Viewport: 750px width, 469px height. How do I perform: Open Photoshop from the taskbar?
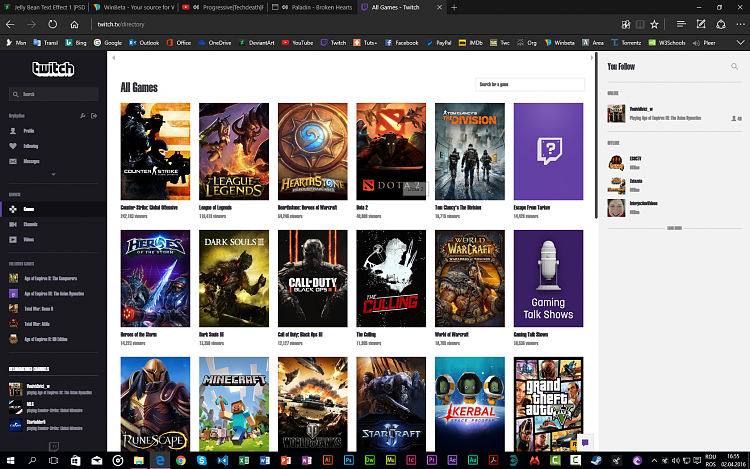coord(349,460)
